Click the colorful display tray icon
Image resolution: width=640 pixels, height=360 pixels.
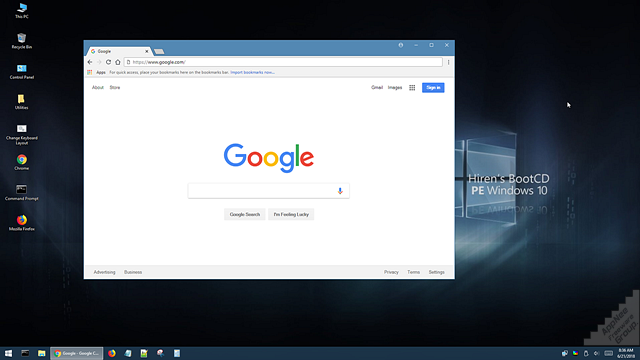click(576, 353)
